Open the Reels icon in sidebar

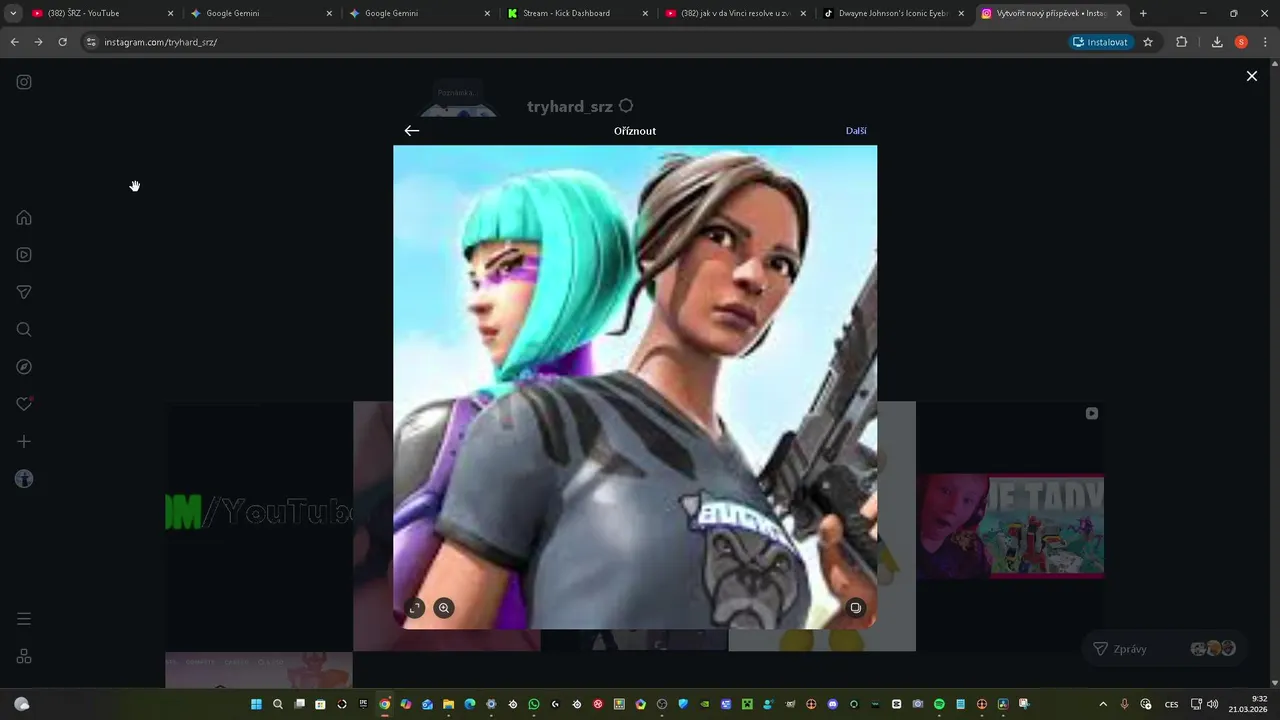tap(24, 255)
